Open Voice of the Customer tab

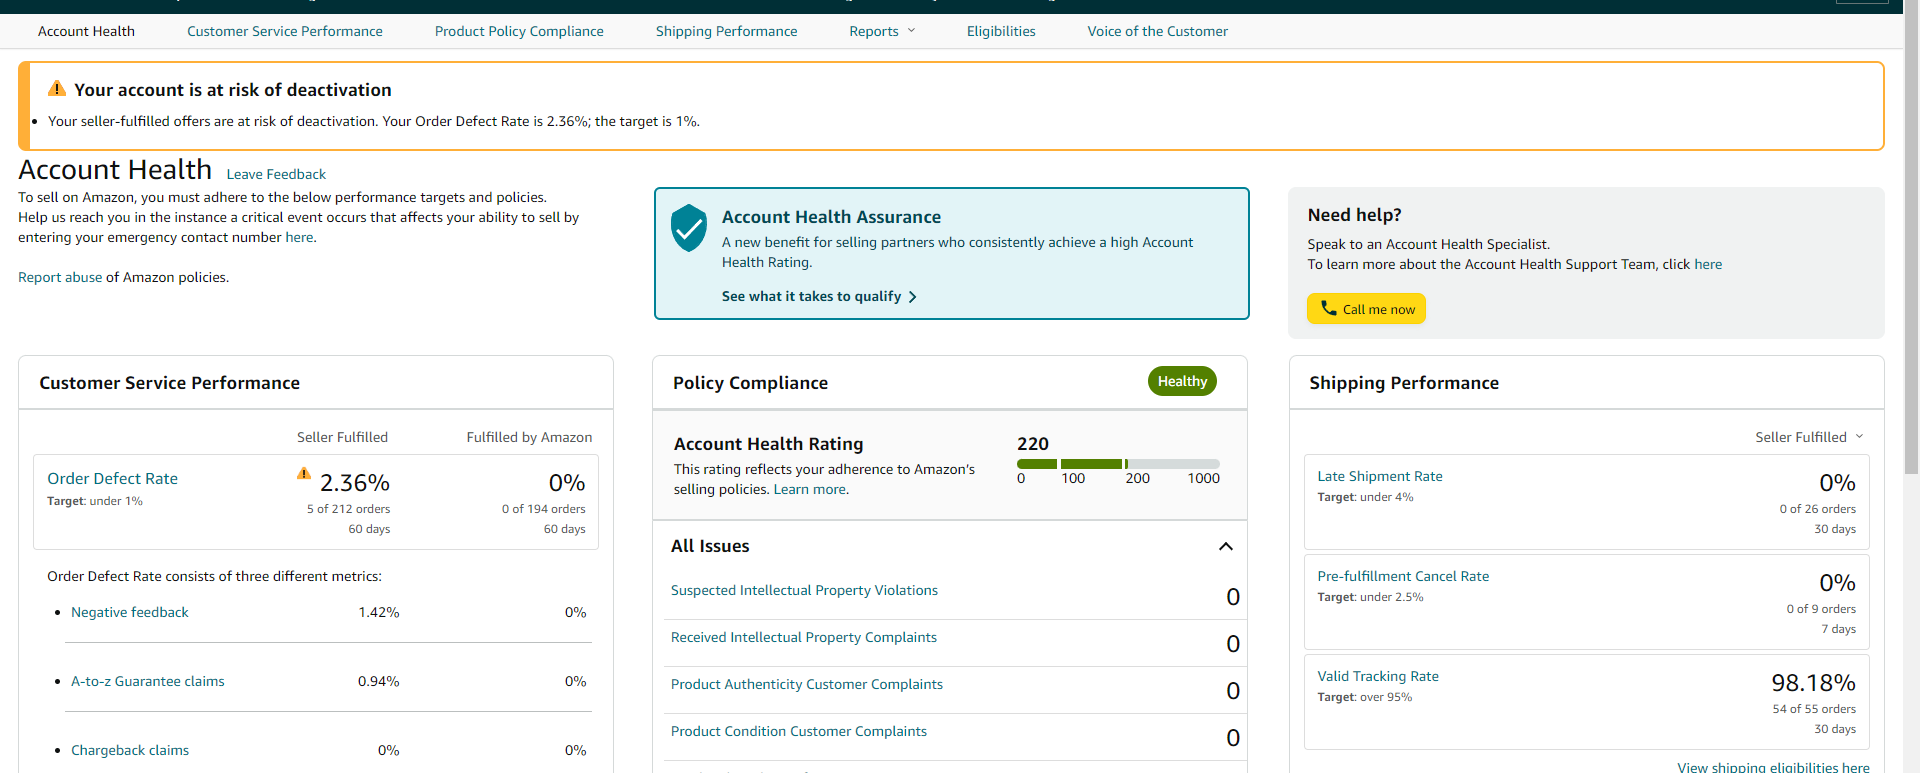(x=1158, y=31)
